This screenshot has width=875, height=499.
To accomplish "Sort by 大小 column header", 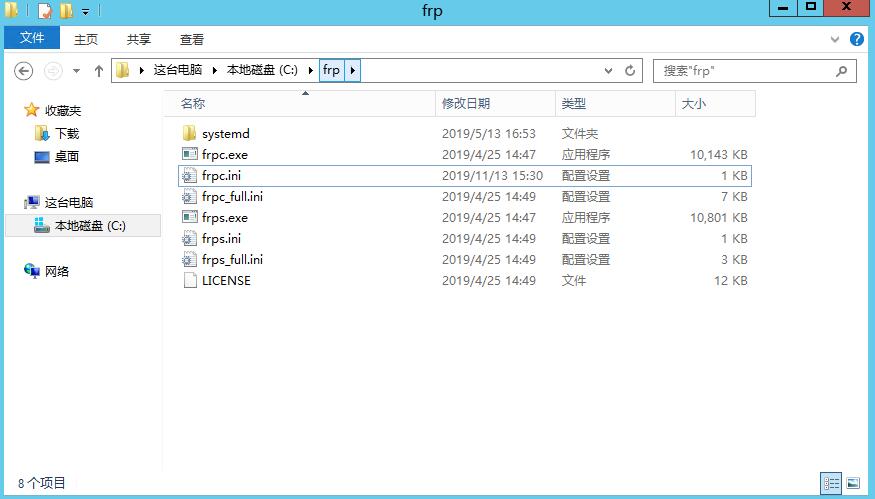I will click(x=715, y=103).
